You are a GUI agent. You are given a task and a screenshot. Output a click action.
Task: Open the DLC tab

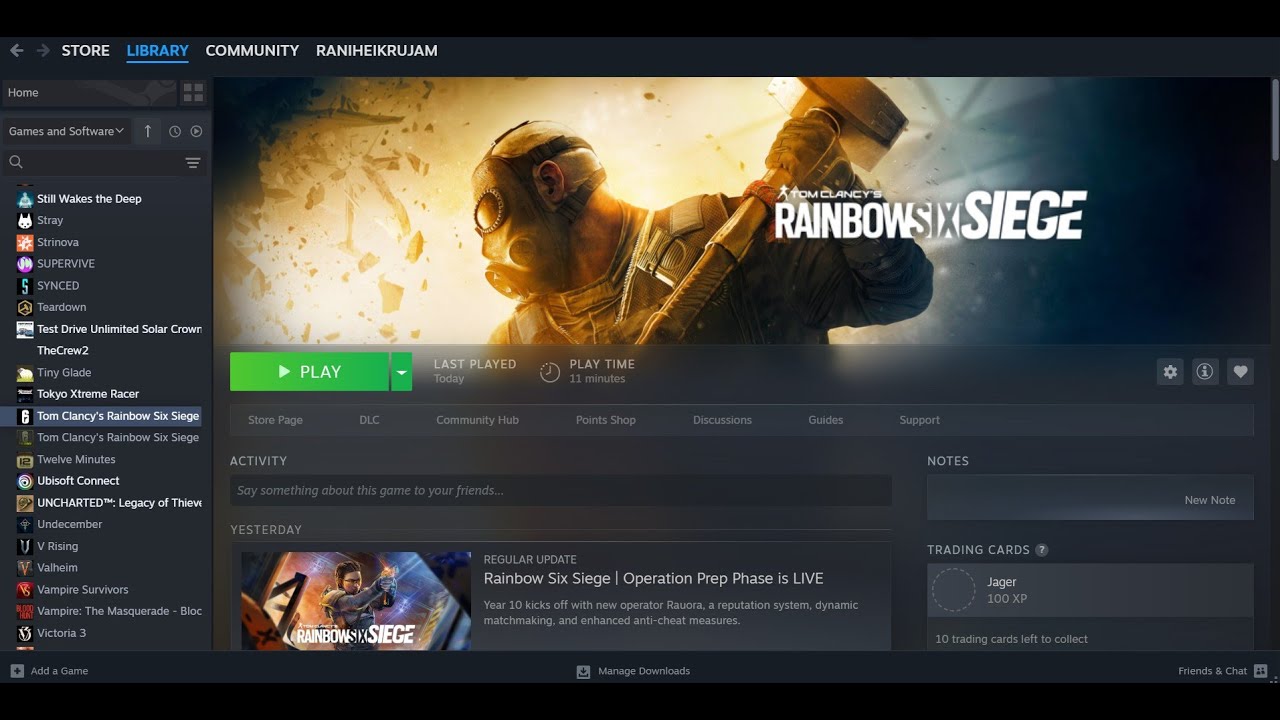point(370,420)
